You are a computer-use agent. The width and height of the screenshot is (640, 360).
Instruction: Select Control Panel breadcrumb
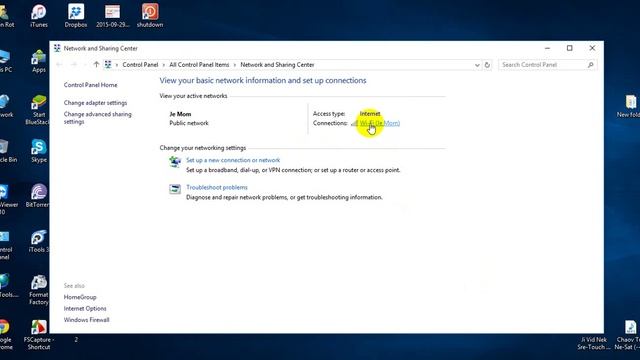[140, 64]
